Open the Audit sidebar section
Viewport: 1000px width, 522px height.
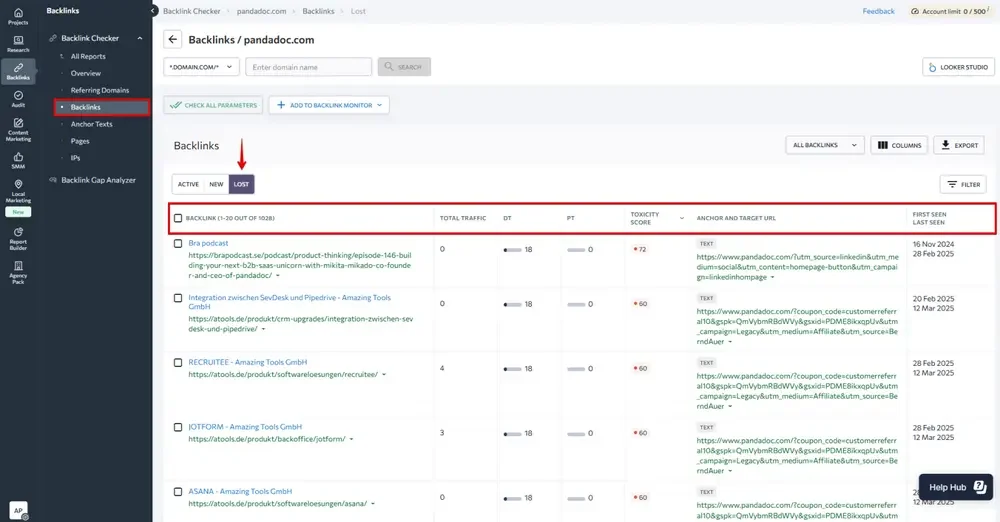(18, 99)
